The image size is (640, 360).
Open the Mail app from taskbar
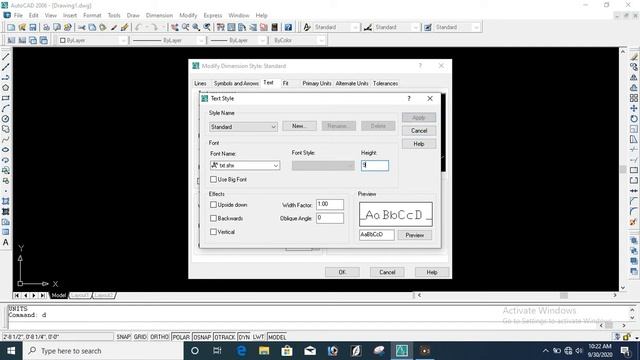tap(310, 351)
